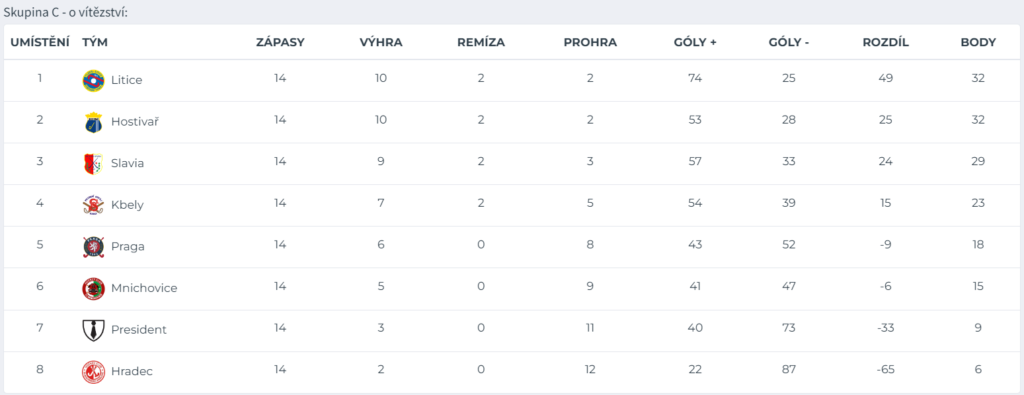This screenshot has height=395, width=1024.
Task: Click the ZÁPASY column header
Action: click(280, 42)
